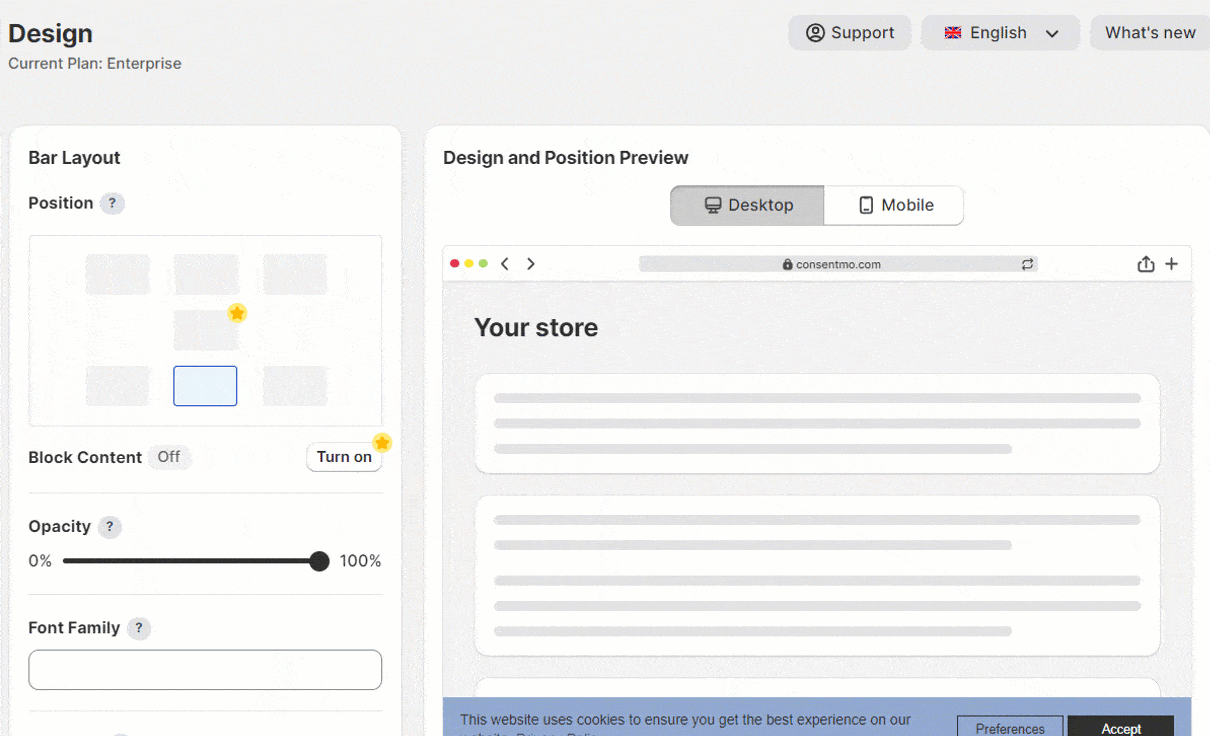Switch preview to the Mobile tab
The height and width of the screenshot is (736, 1210).
click(x=895, y=205)
